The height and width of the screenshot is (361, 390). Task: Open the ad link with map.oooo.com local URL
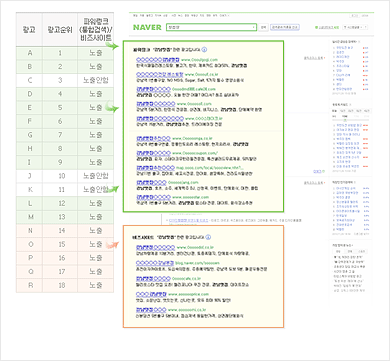coord(155,168)
